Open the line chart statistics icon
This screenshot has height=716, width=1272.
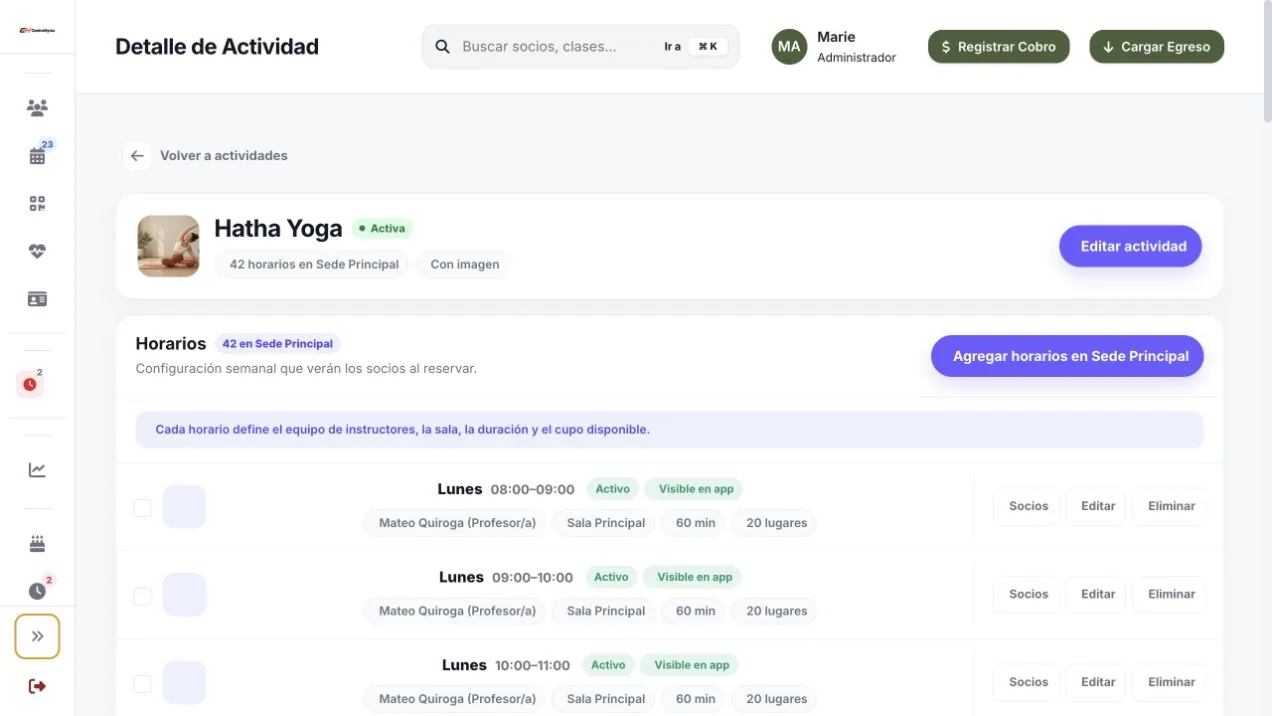tap(37, 470)
